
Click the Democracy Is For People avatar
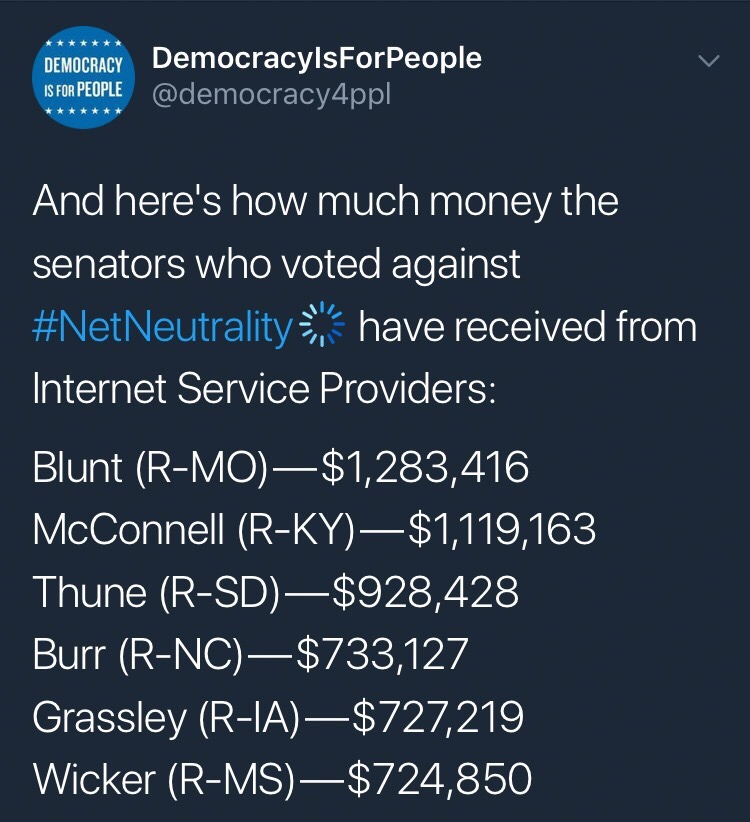[x=78, y=77]
